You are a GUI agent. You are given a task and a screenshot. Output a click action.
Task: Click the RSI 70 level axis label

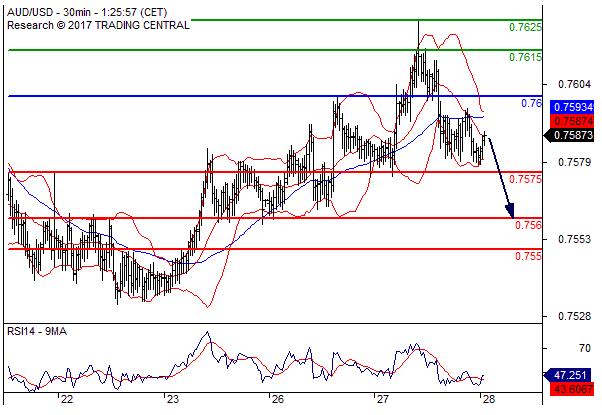pyautogui.click(x=585, y=348)
